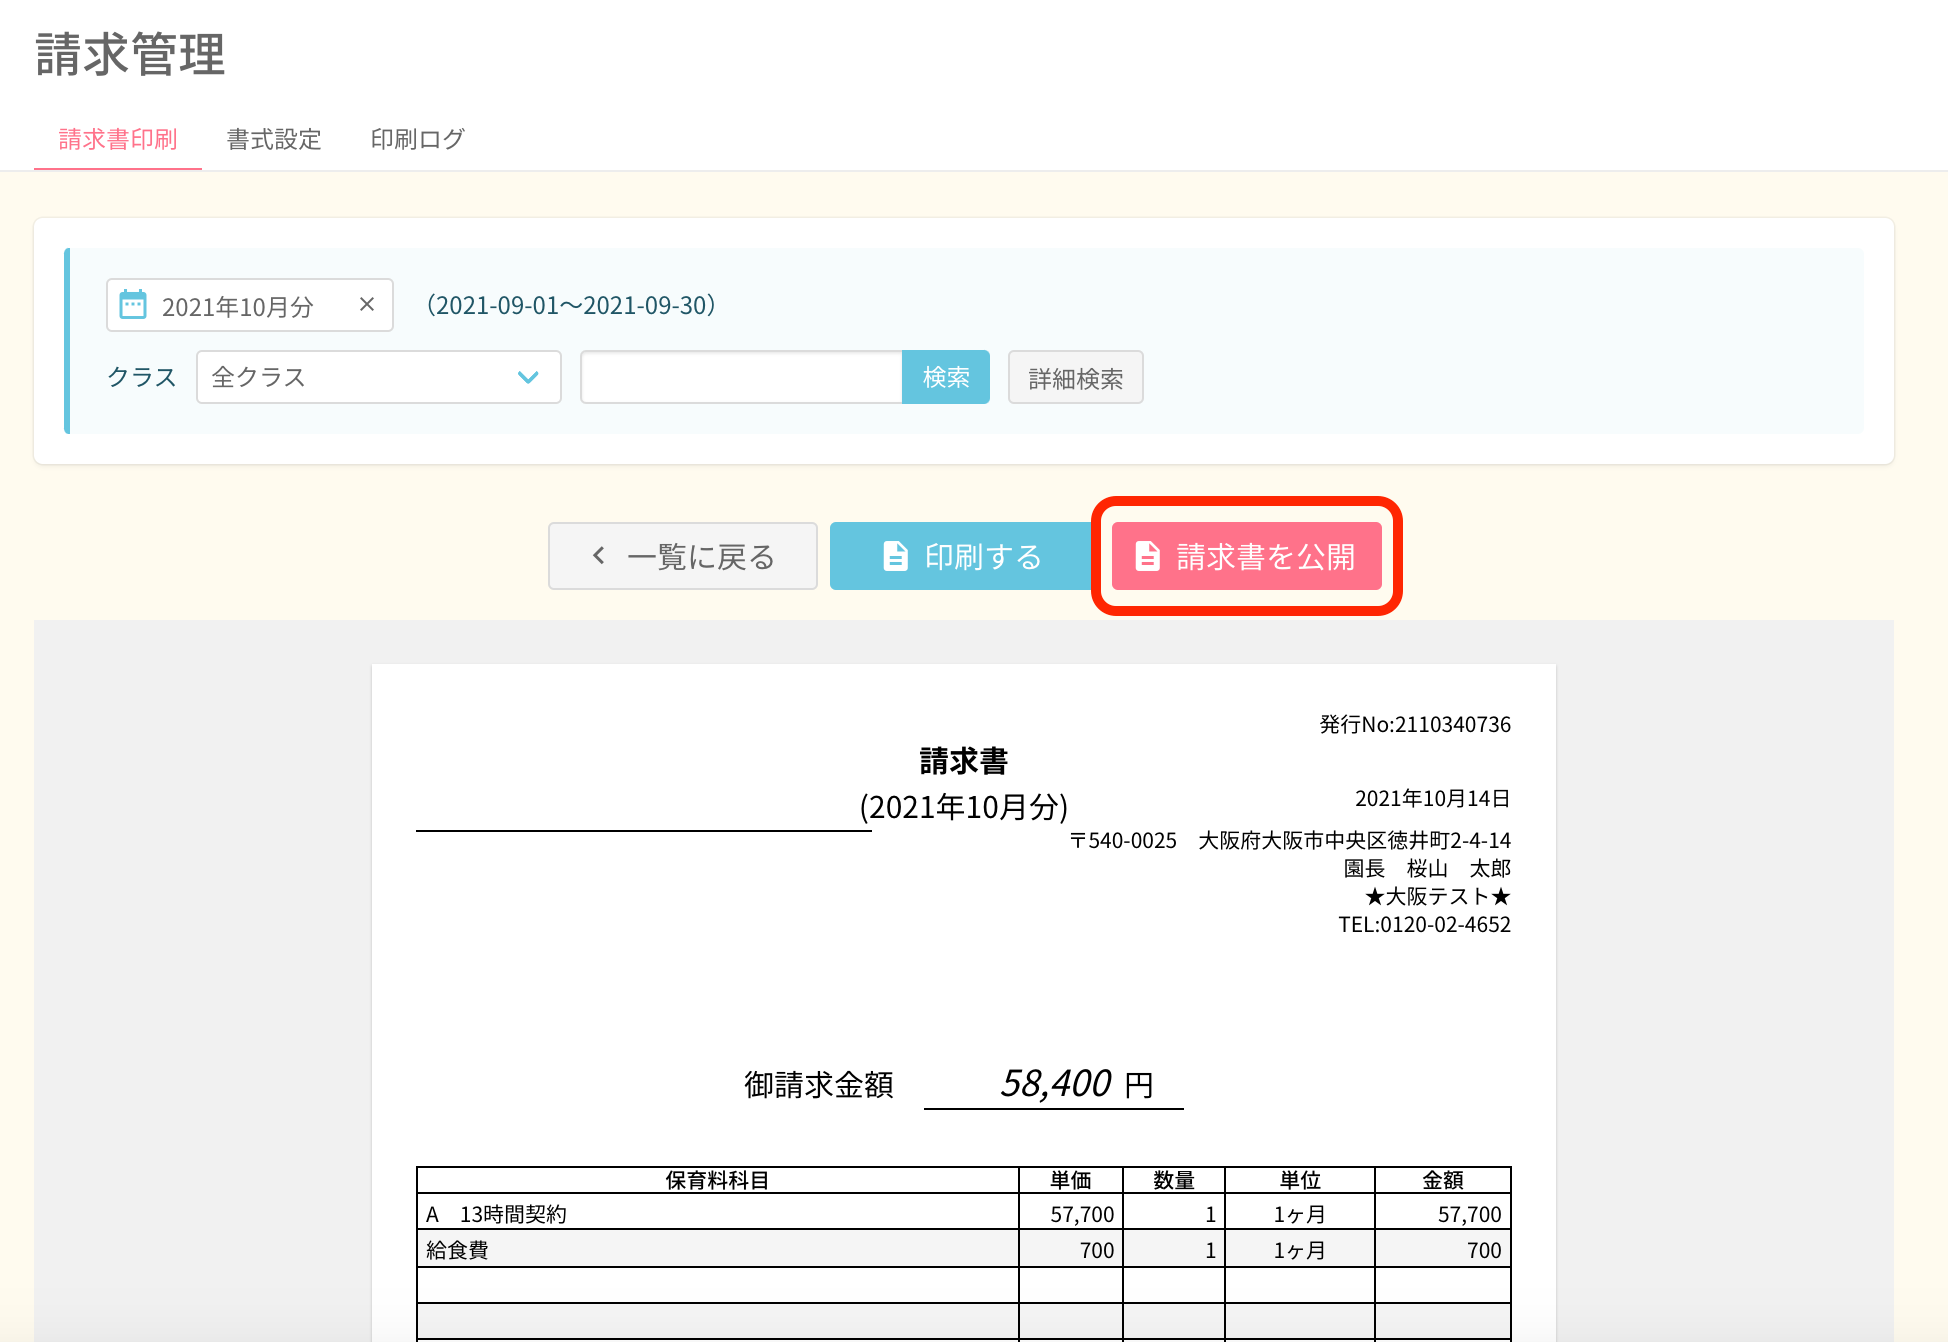The image size is (1948, 1342).
Task: Open 詳細検索 advanced search
Action: point(1075,377)
